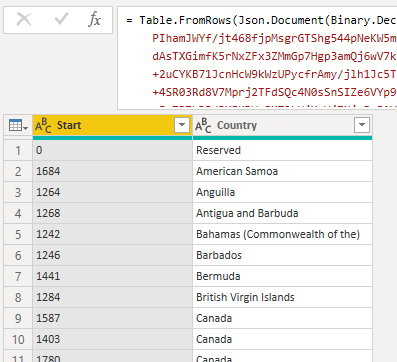
Task: Select the Canada cell in row 10
Action: pyautogui.click(x=282, y=339)
